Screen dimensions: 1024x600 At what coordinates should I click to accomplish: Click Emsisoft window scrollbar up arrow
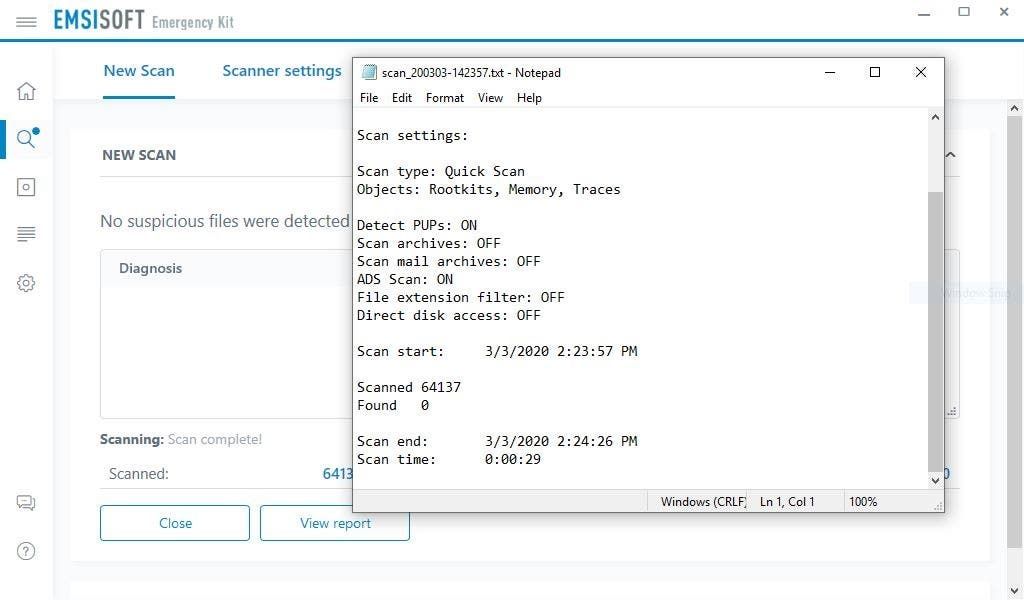1014,108
